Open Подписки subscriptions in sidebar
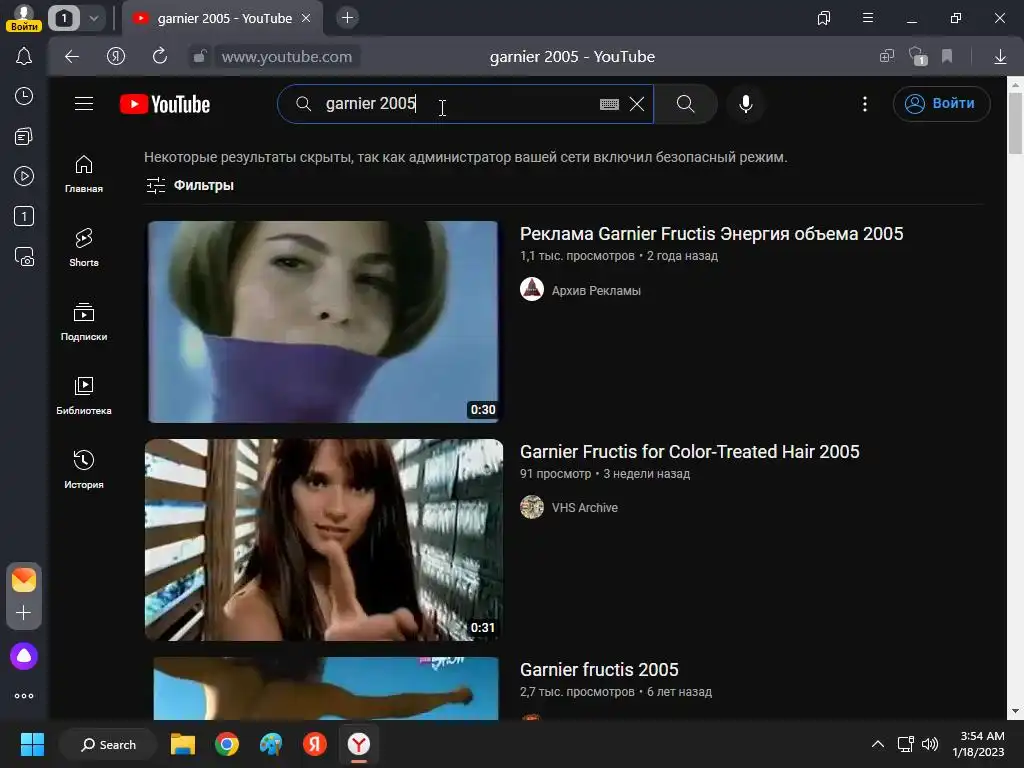 [84, 322]
